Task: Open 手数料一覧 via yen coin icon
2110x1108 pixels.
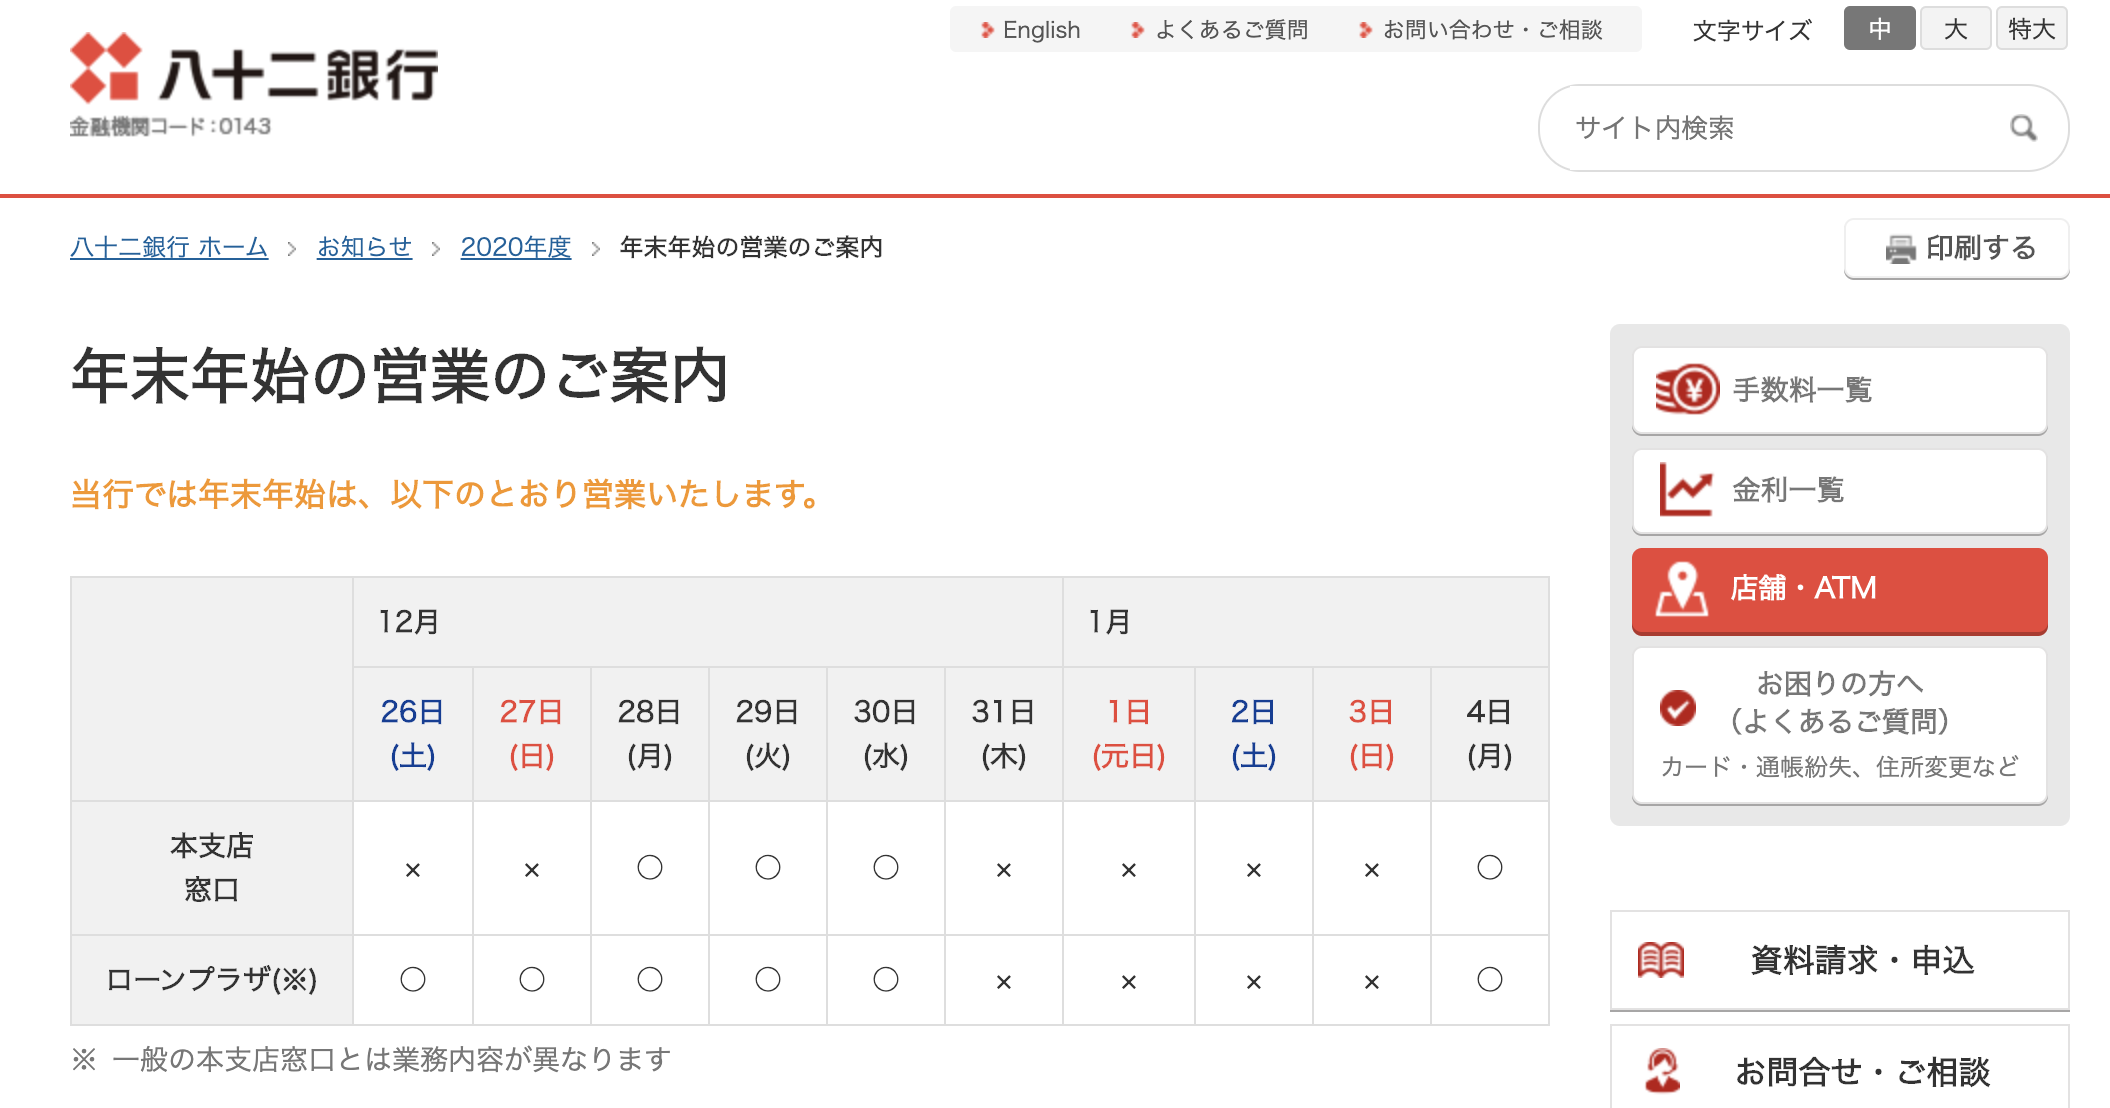Action: tap(1687, 390)
